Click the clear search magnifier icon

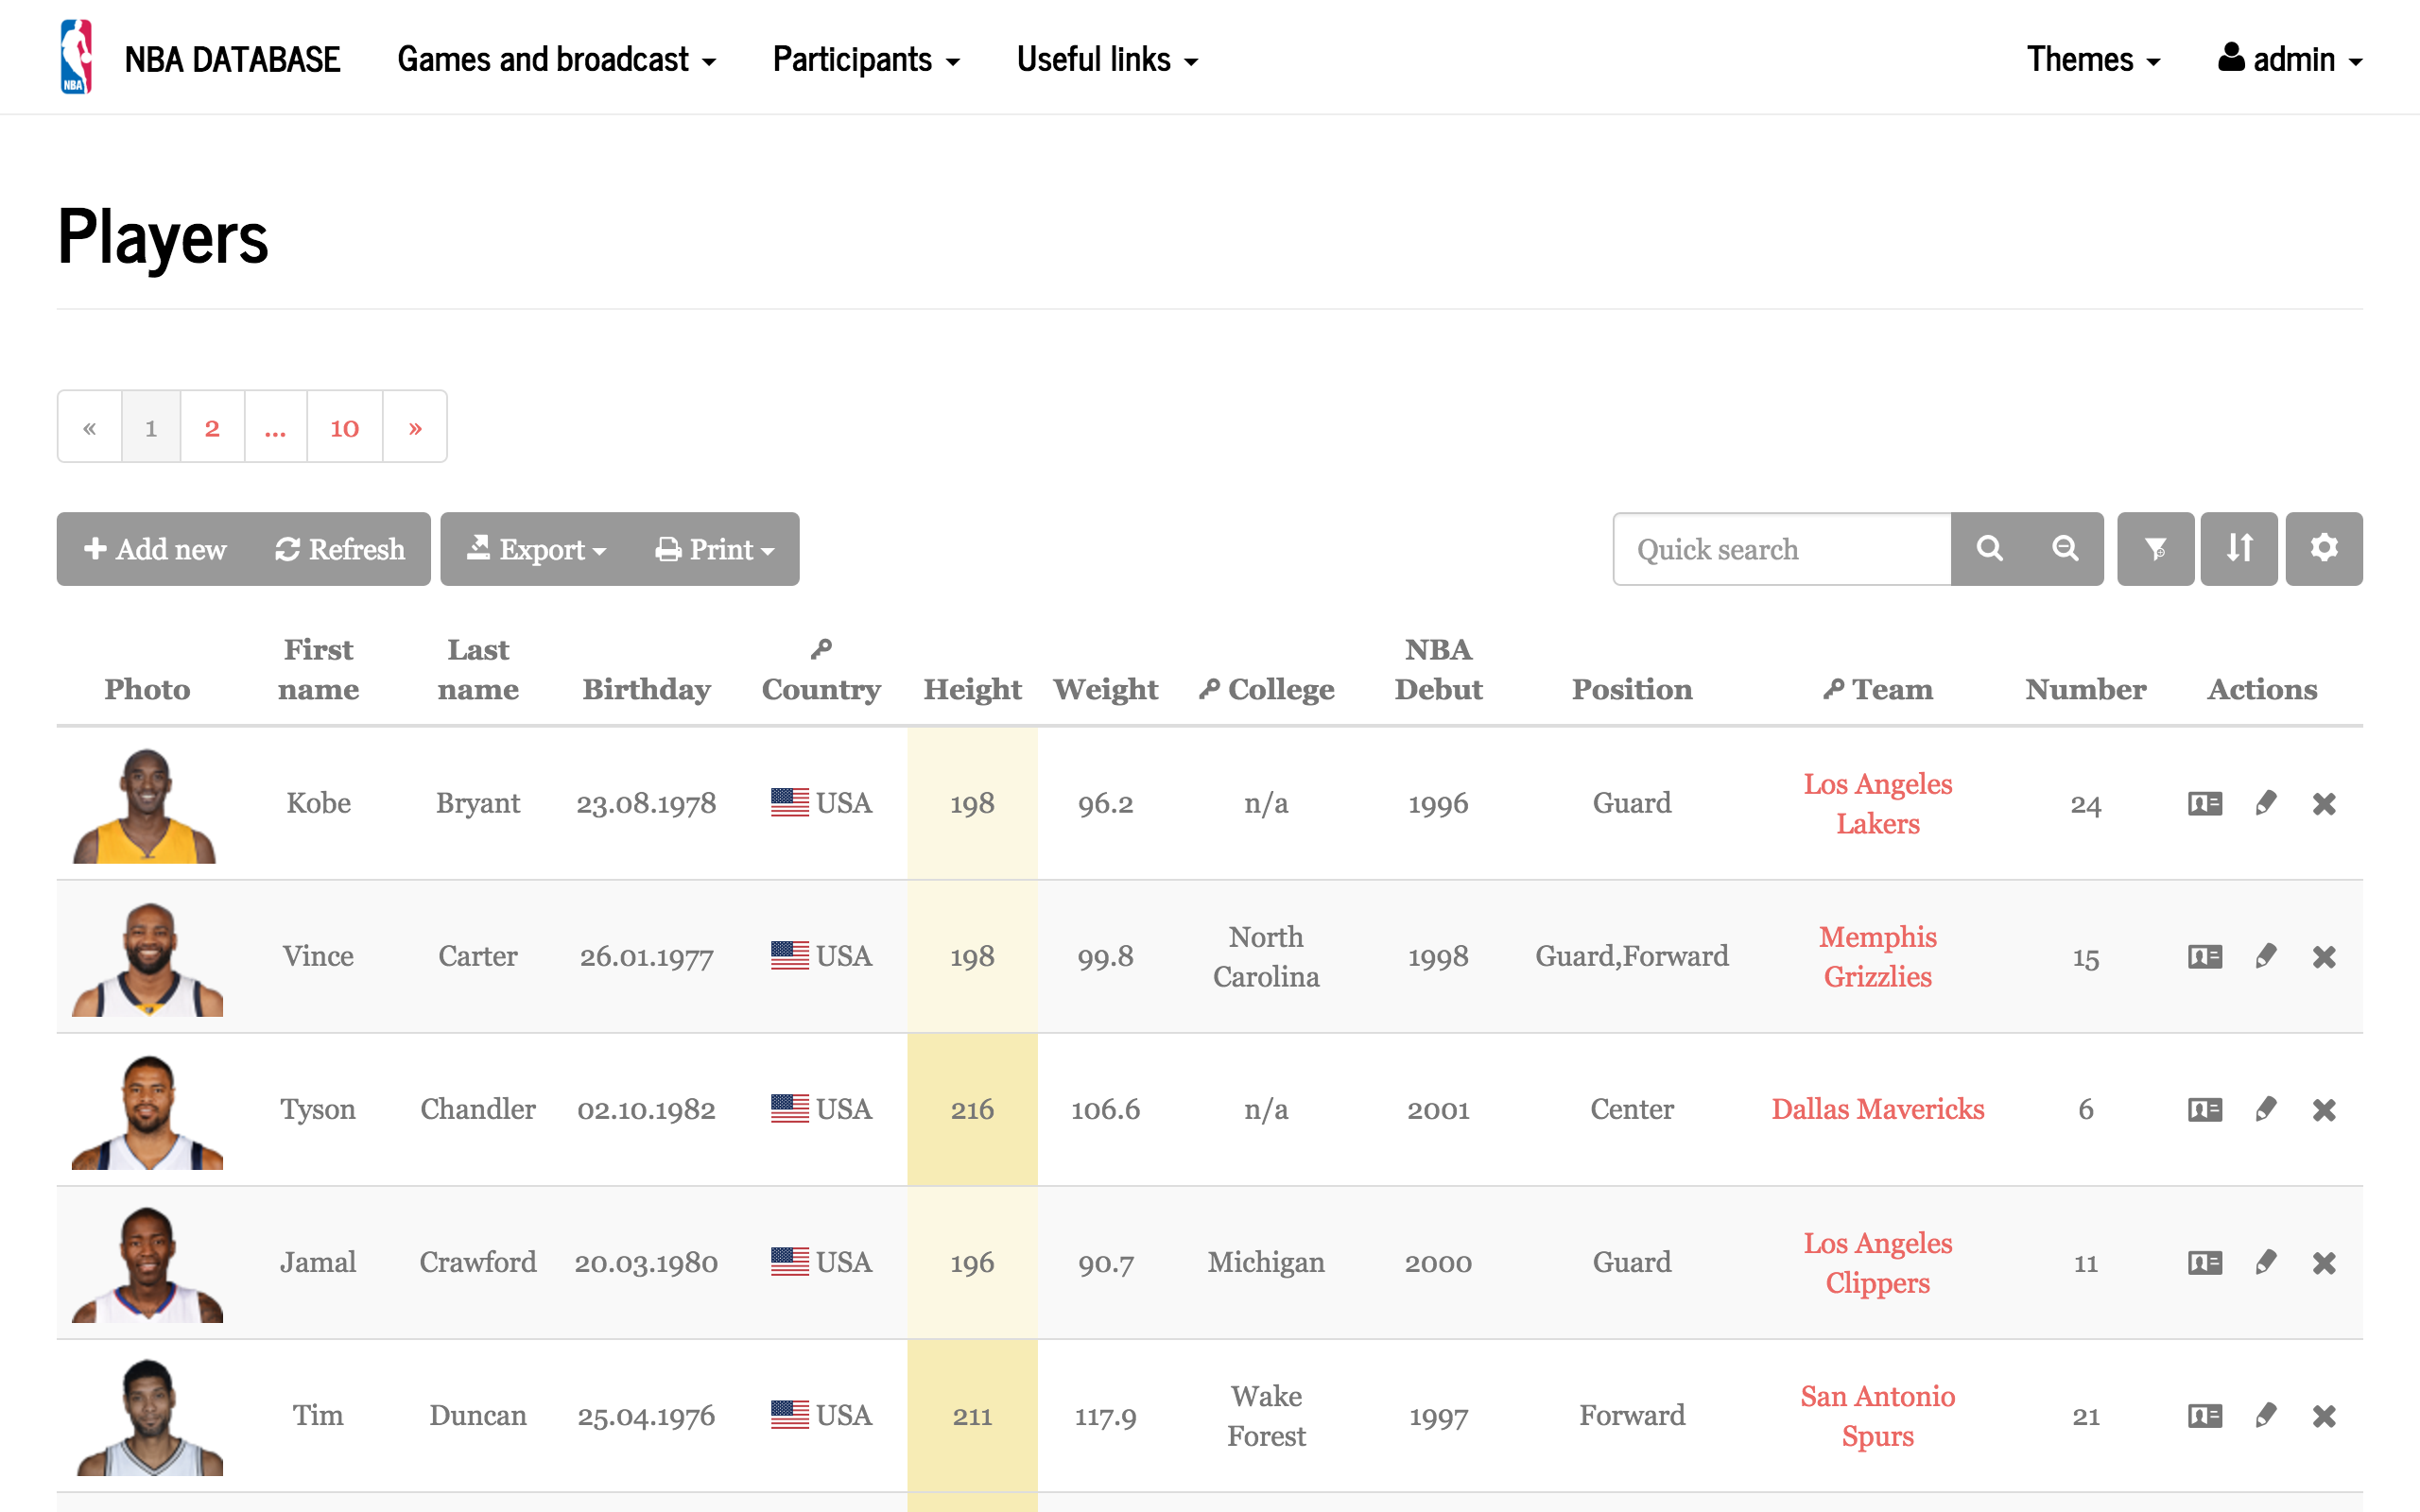point(2065,549)
